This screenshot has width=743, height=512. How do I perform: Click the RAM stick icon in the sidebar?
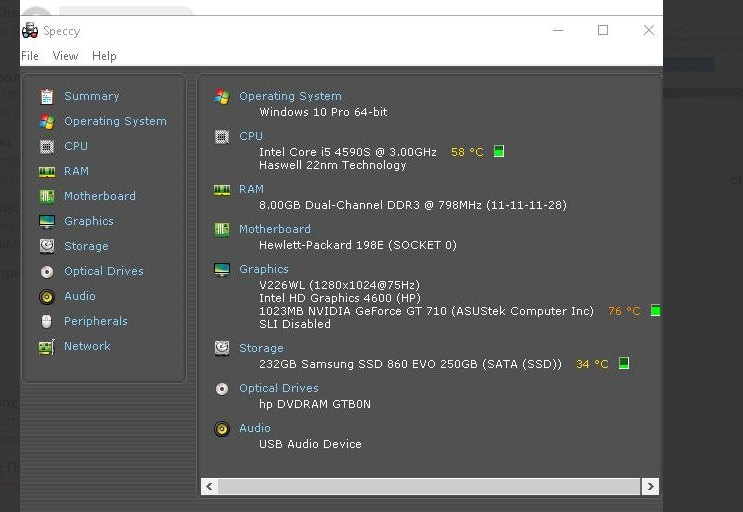tap(46, 171)
